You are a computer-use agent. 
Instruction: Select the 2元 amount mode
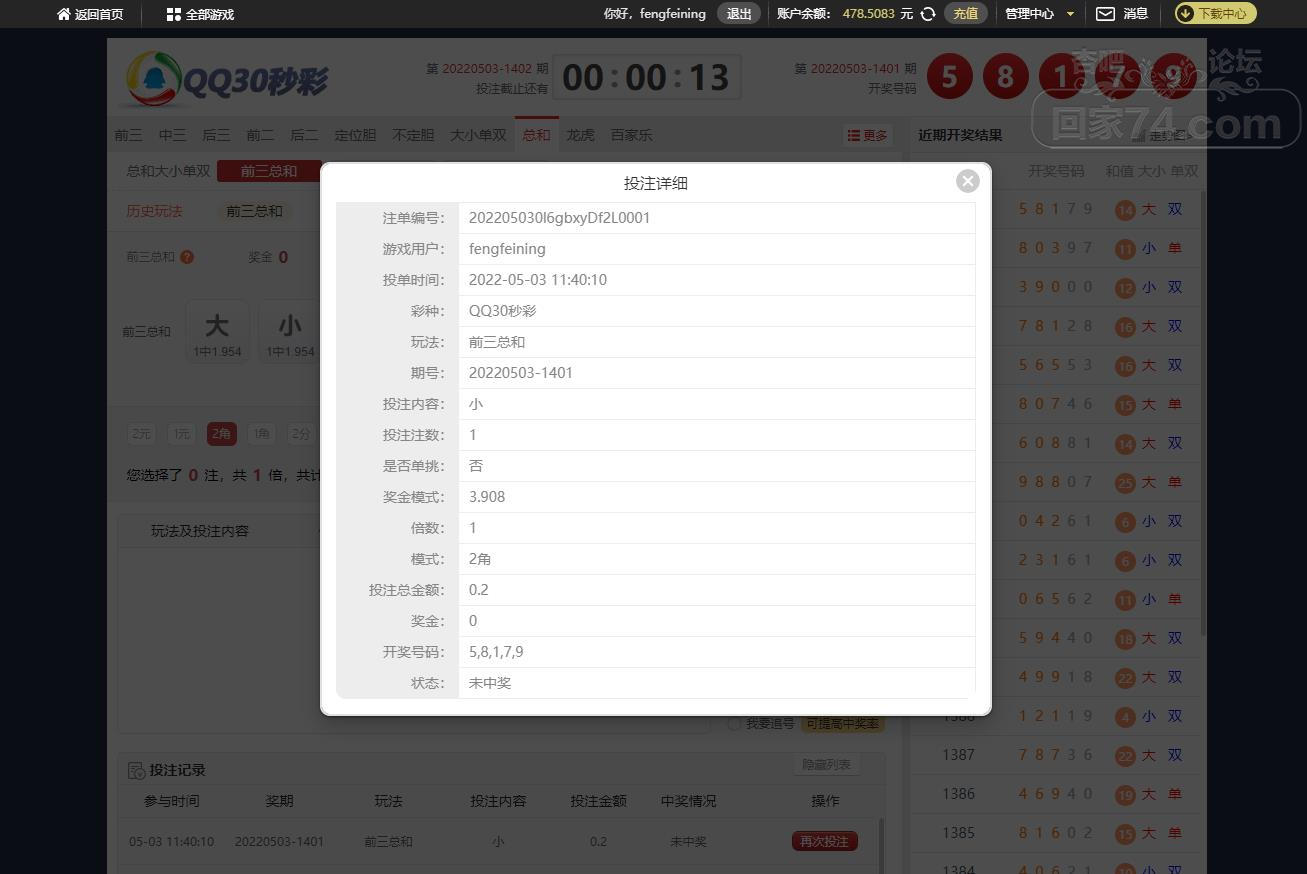coord(141,434)
